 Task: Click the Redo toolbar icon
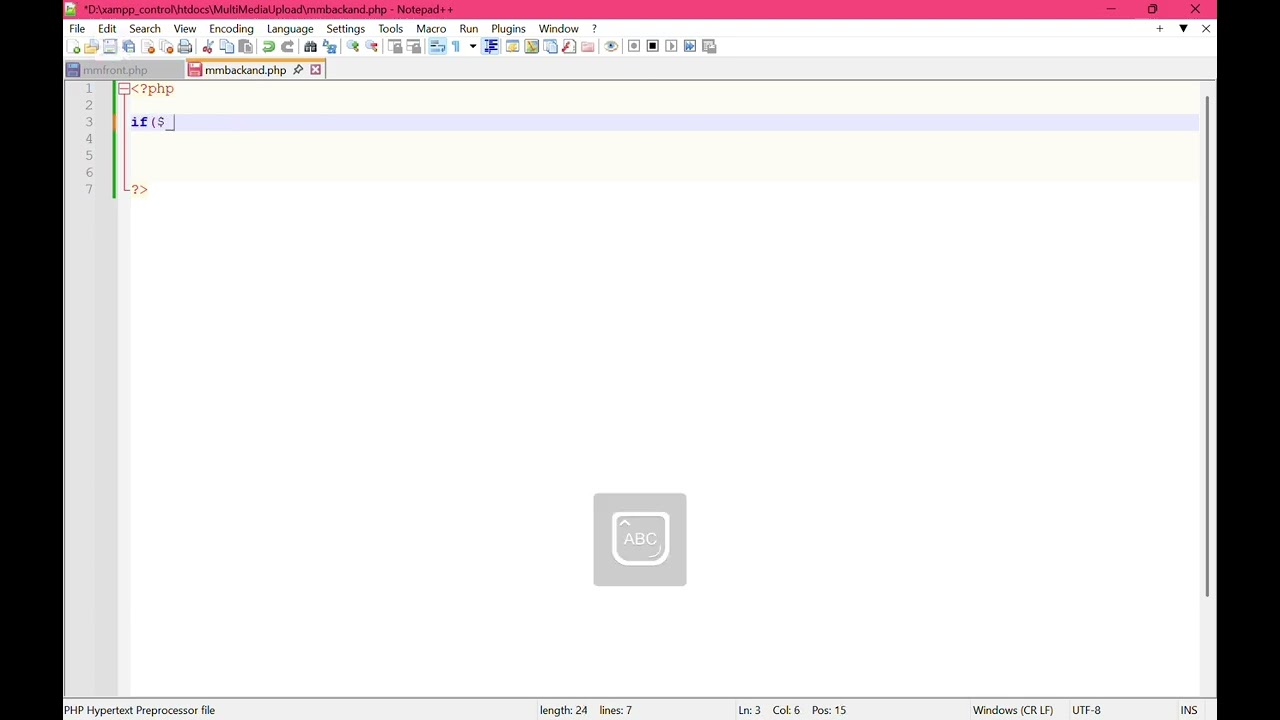(x=287, y=46)
